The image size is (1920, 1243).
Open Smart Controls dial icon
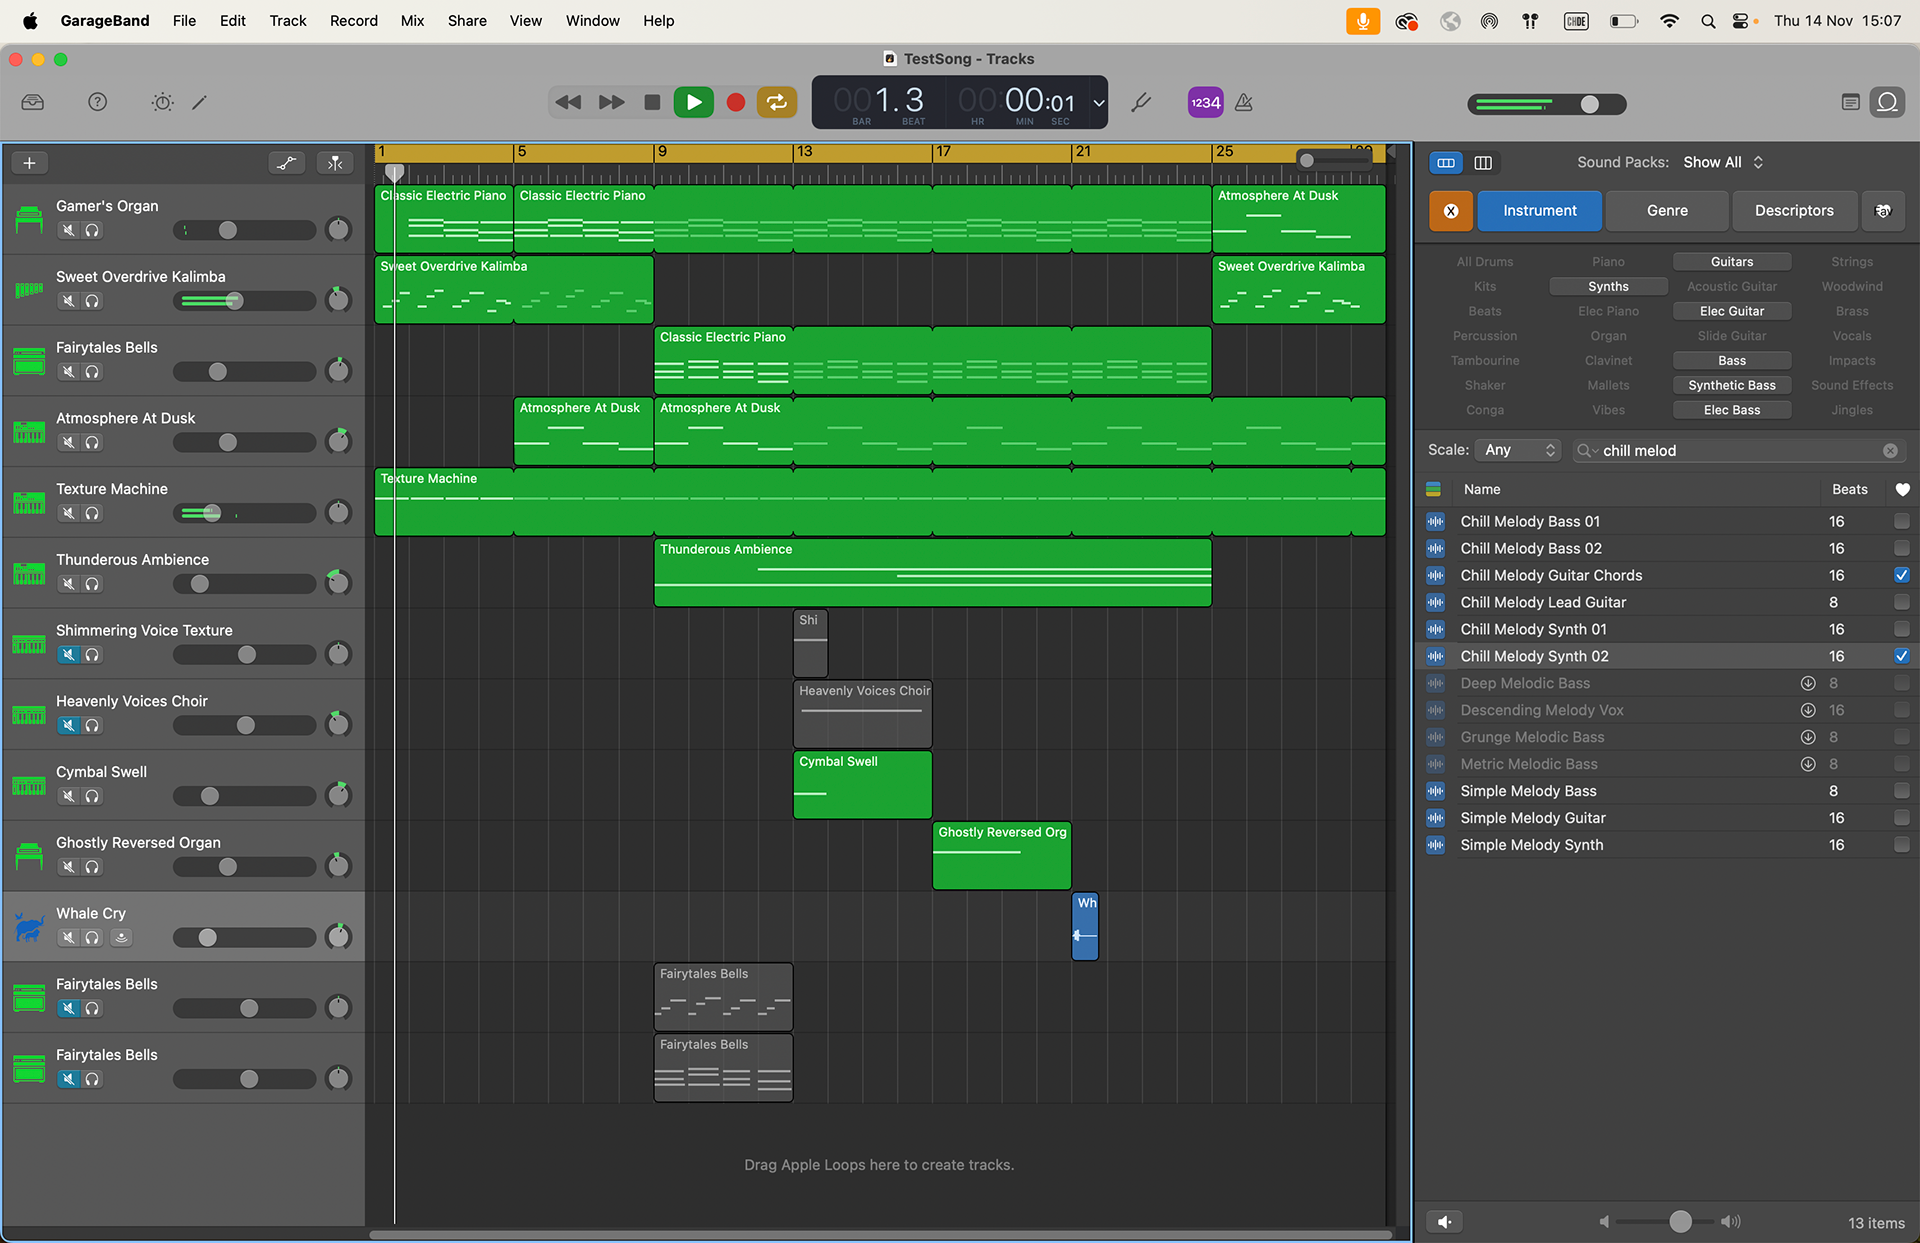pyautogui.click(x=162, y=102)
